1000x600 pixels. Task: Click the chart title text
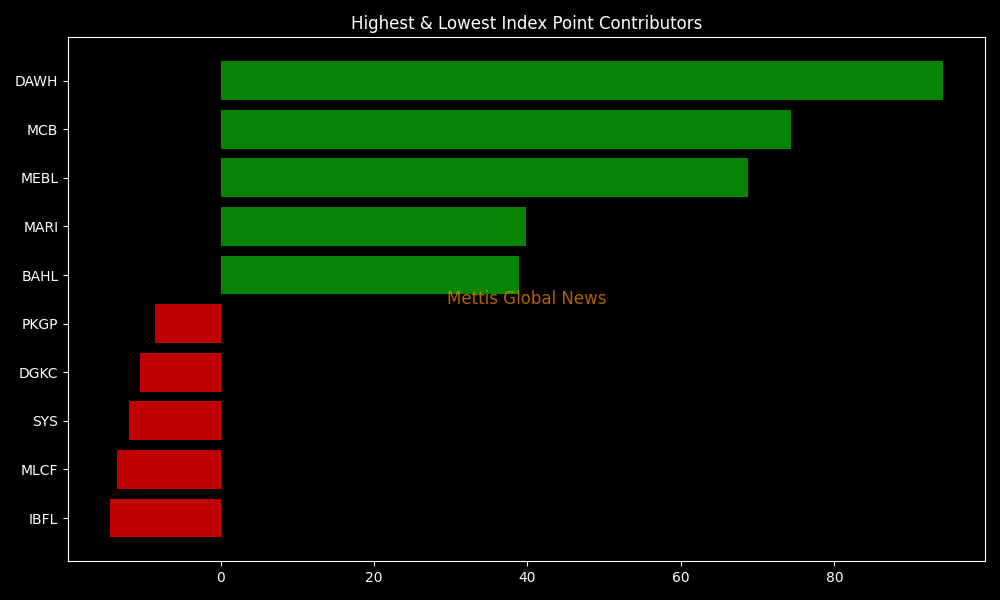pos(526,24)
